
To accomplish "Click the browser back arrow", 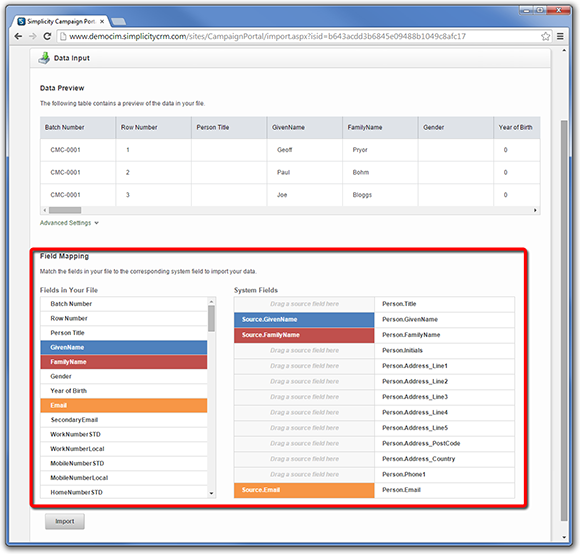I will click(x=18, y=36).
